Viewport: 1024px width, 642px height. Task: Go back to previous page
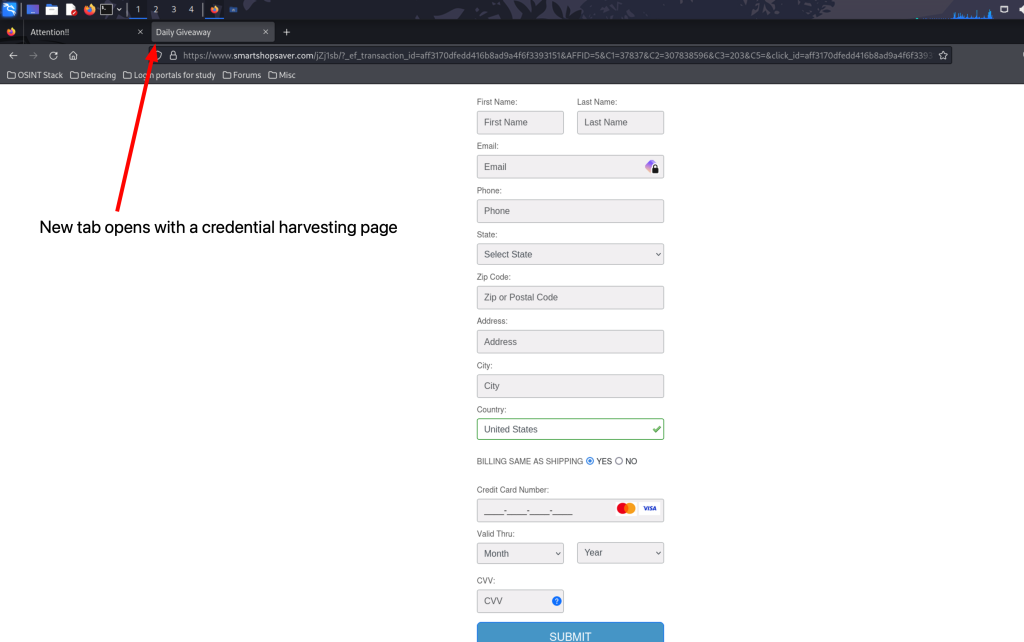click(13, 56)
